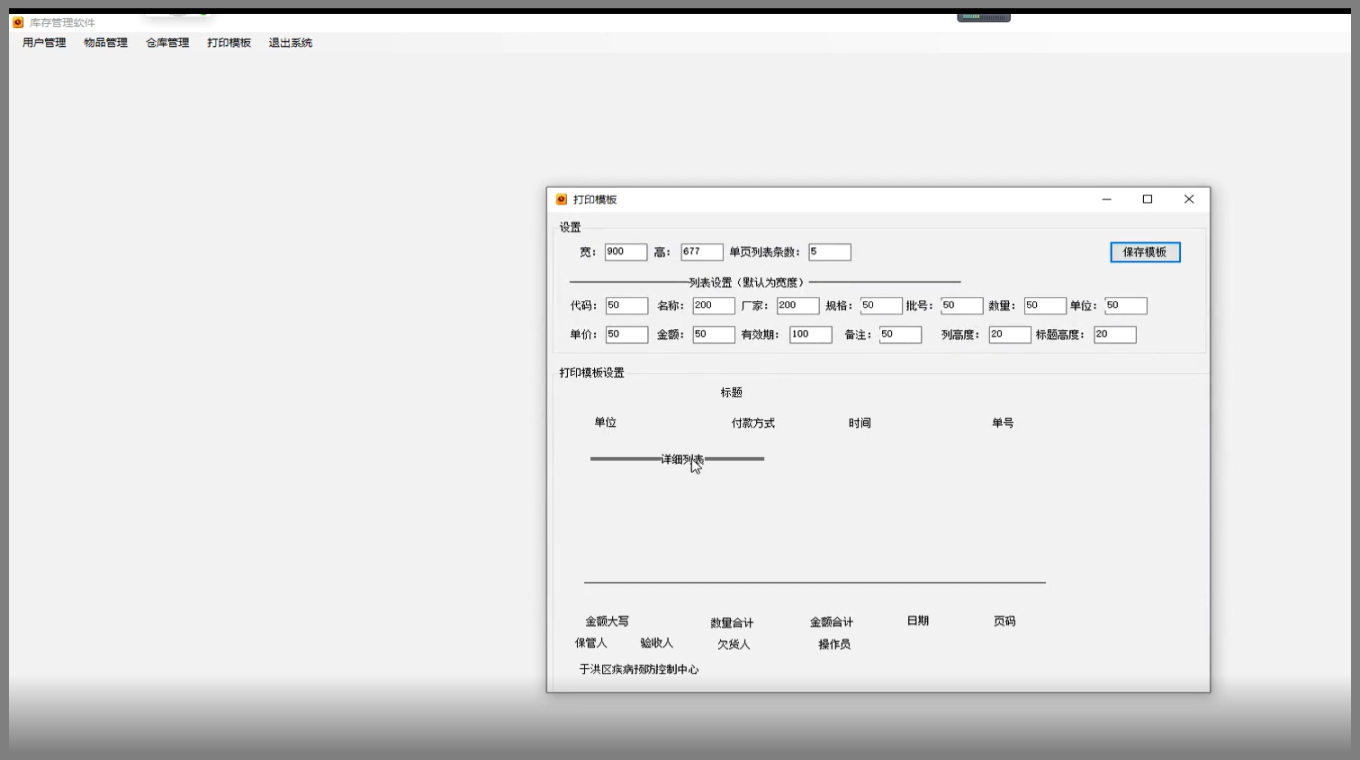Image resolution: width=1360 pixels, height=760 pixels.
Task: Close the 打印模板 dialog
Action: tap(1188, 199)
